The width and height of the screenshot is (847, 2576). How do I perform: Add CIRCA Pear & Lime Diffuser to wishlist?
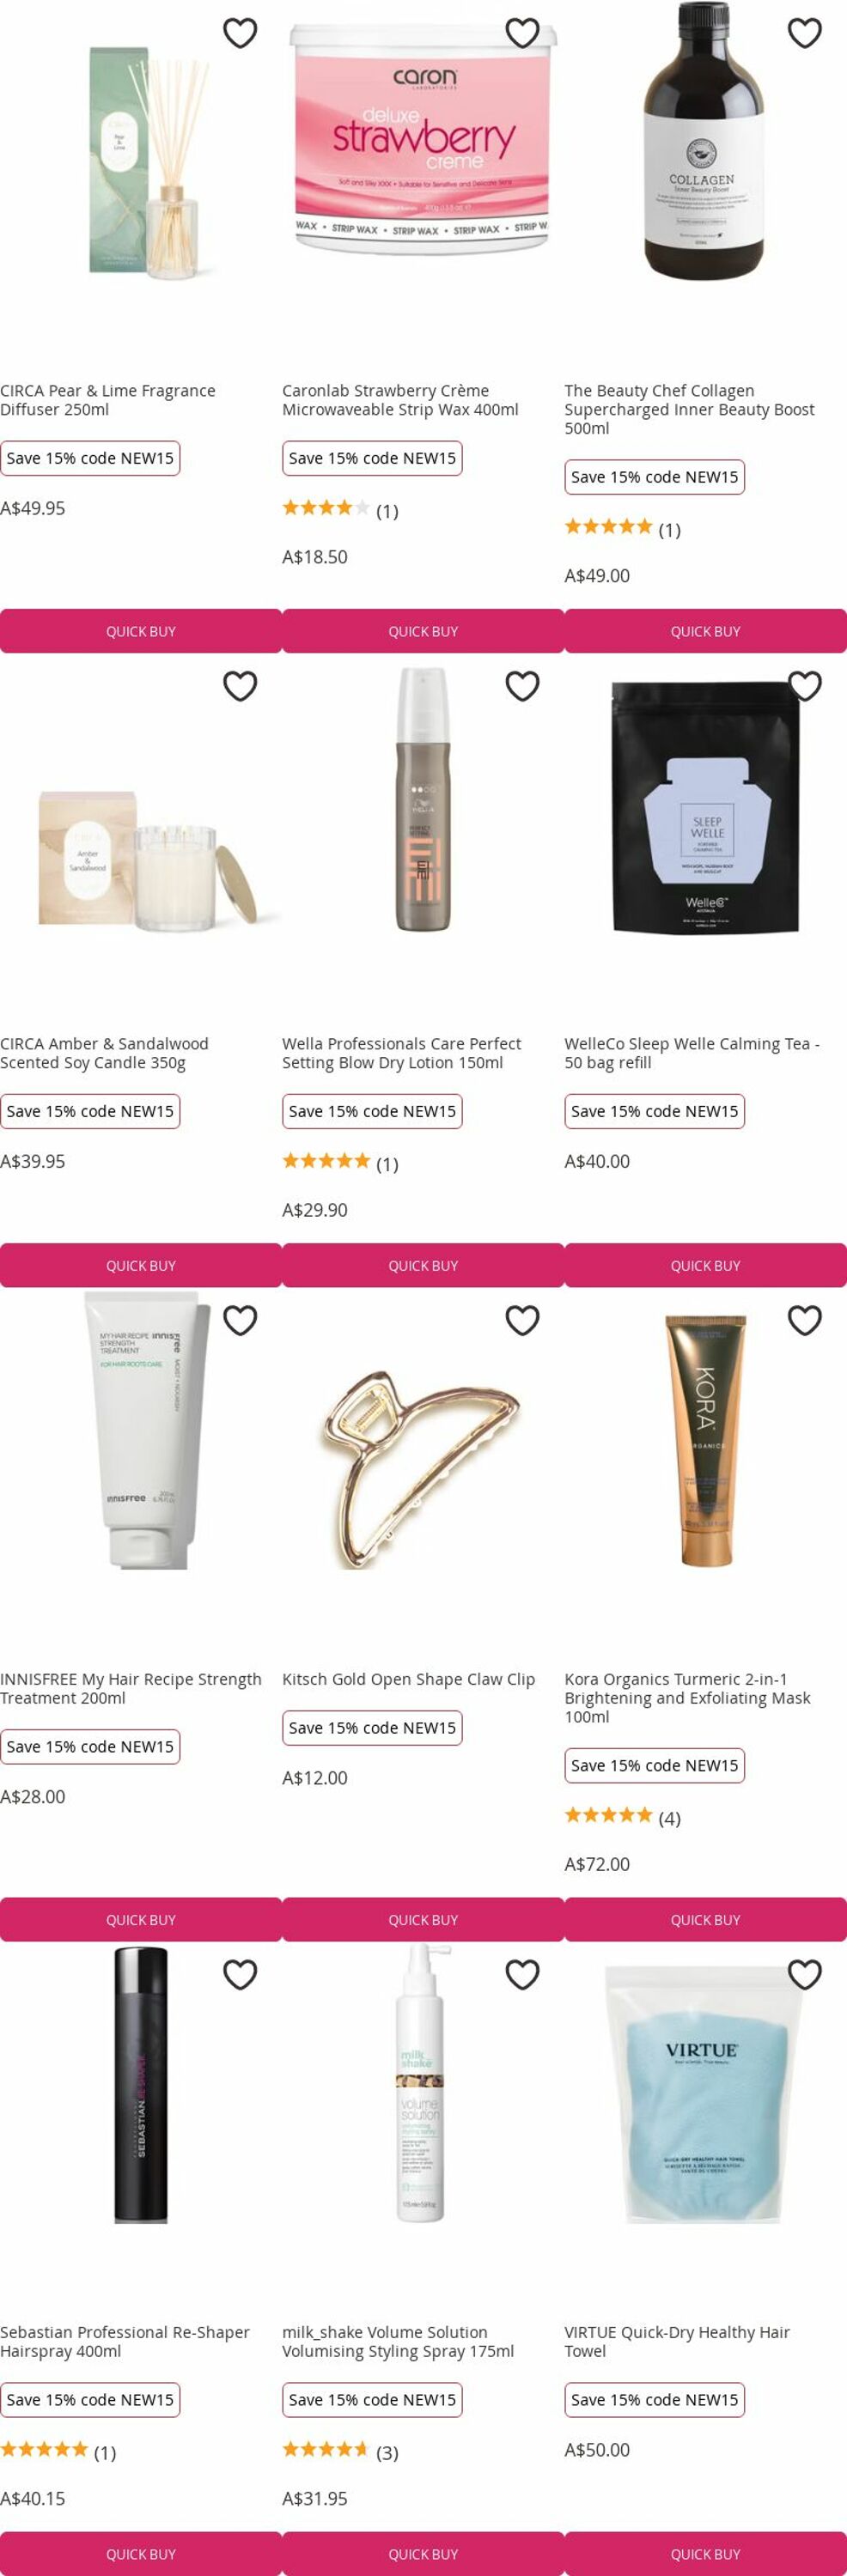tap(240, 33)
